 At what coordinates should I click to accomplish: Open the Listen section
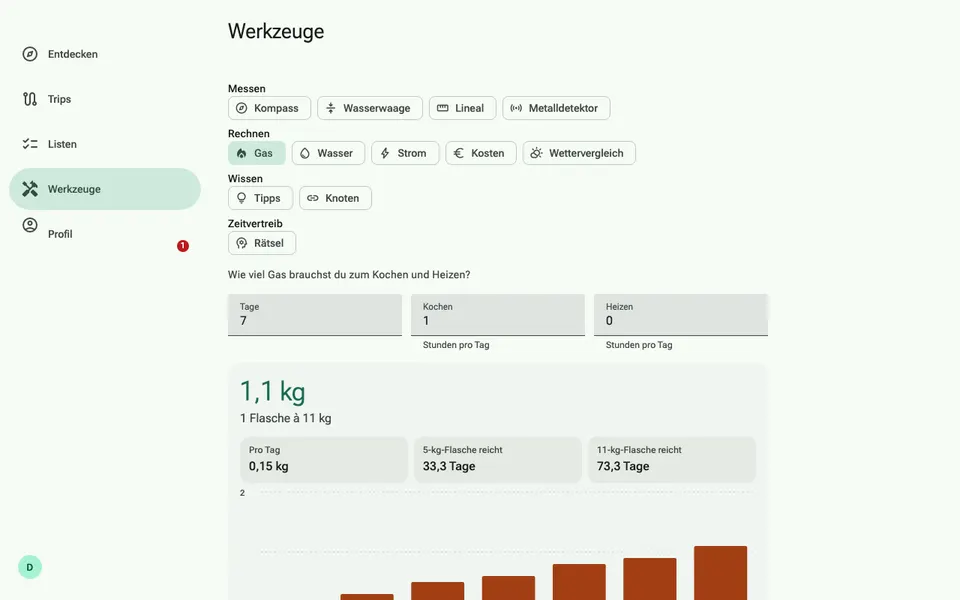(105, 144)
